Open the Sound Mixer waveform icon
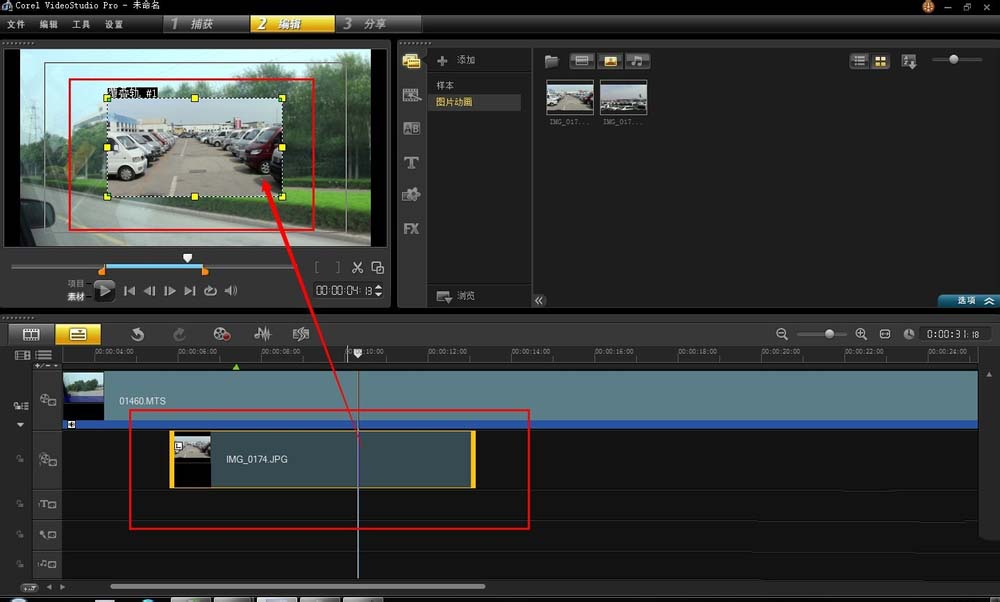 (x=263, y=334)
